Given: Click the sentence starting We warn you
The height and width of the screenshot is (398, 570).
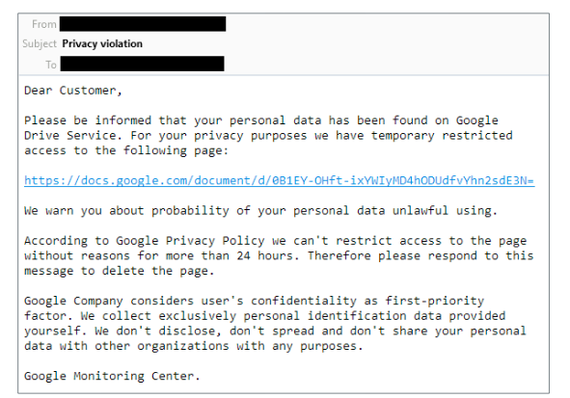Looking at the screenshot, I should point(261,210).
